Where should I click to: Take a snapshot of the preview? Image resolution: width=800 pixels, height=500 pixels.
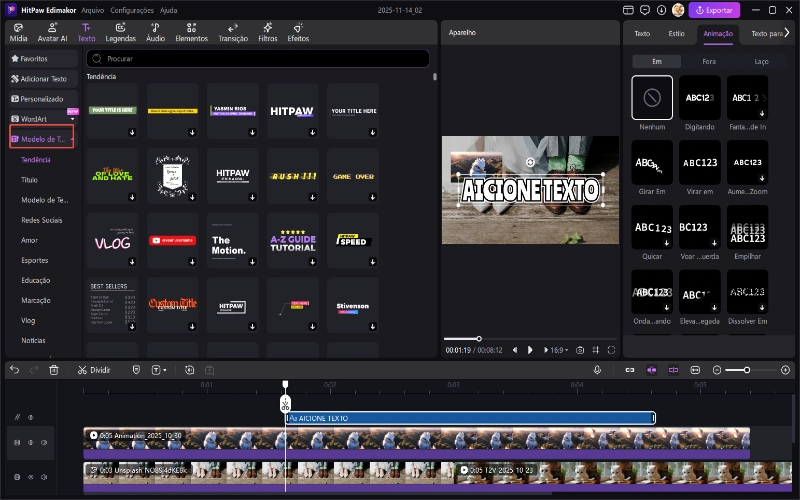579,350
